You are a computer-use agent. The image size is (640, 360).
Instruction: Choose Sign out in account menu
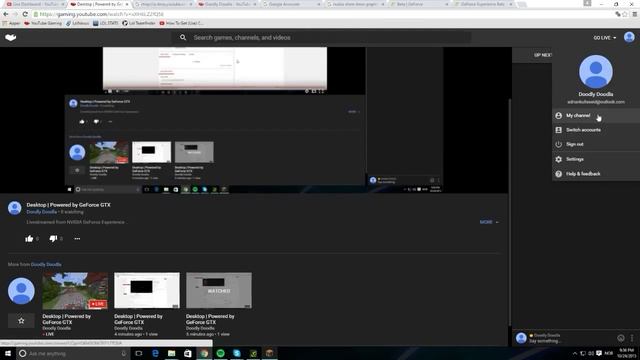click(596, 144)
